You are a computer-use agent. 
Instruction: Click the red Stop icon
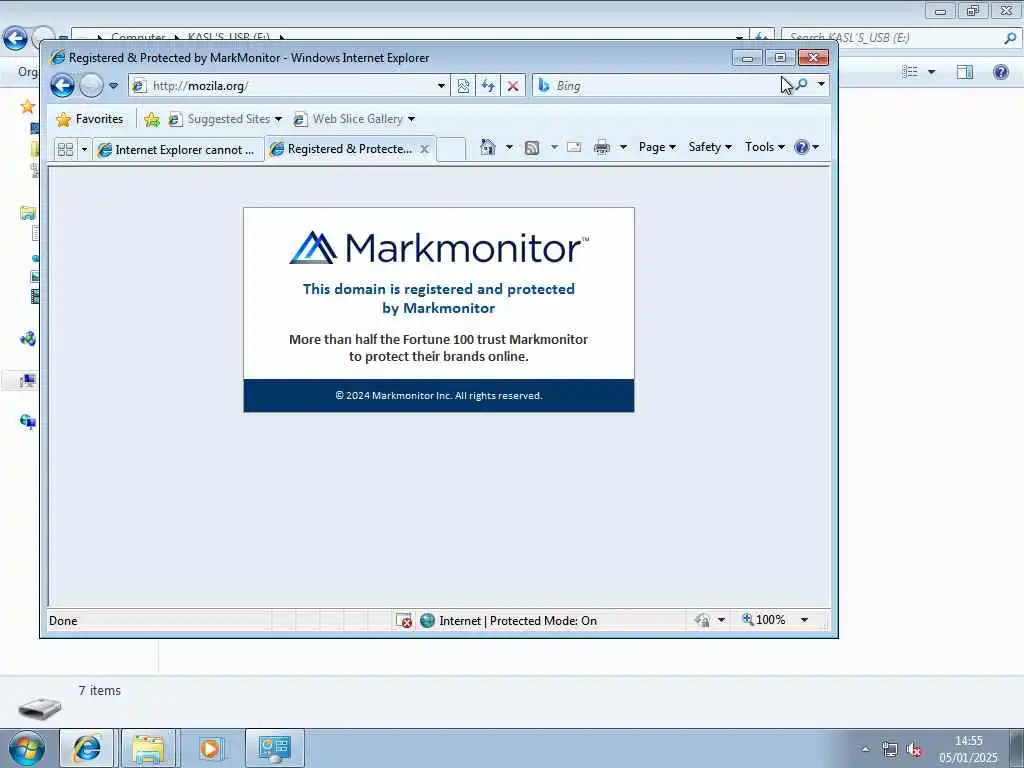pos(513,86)
